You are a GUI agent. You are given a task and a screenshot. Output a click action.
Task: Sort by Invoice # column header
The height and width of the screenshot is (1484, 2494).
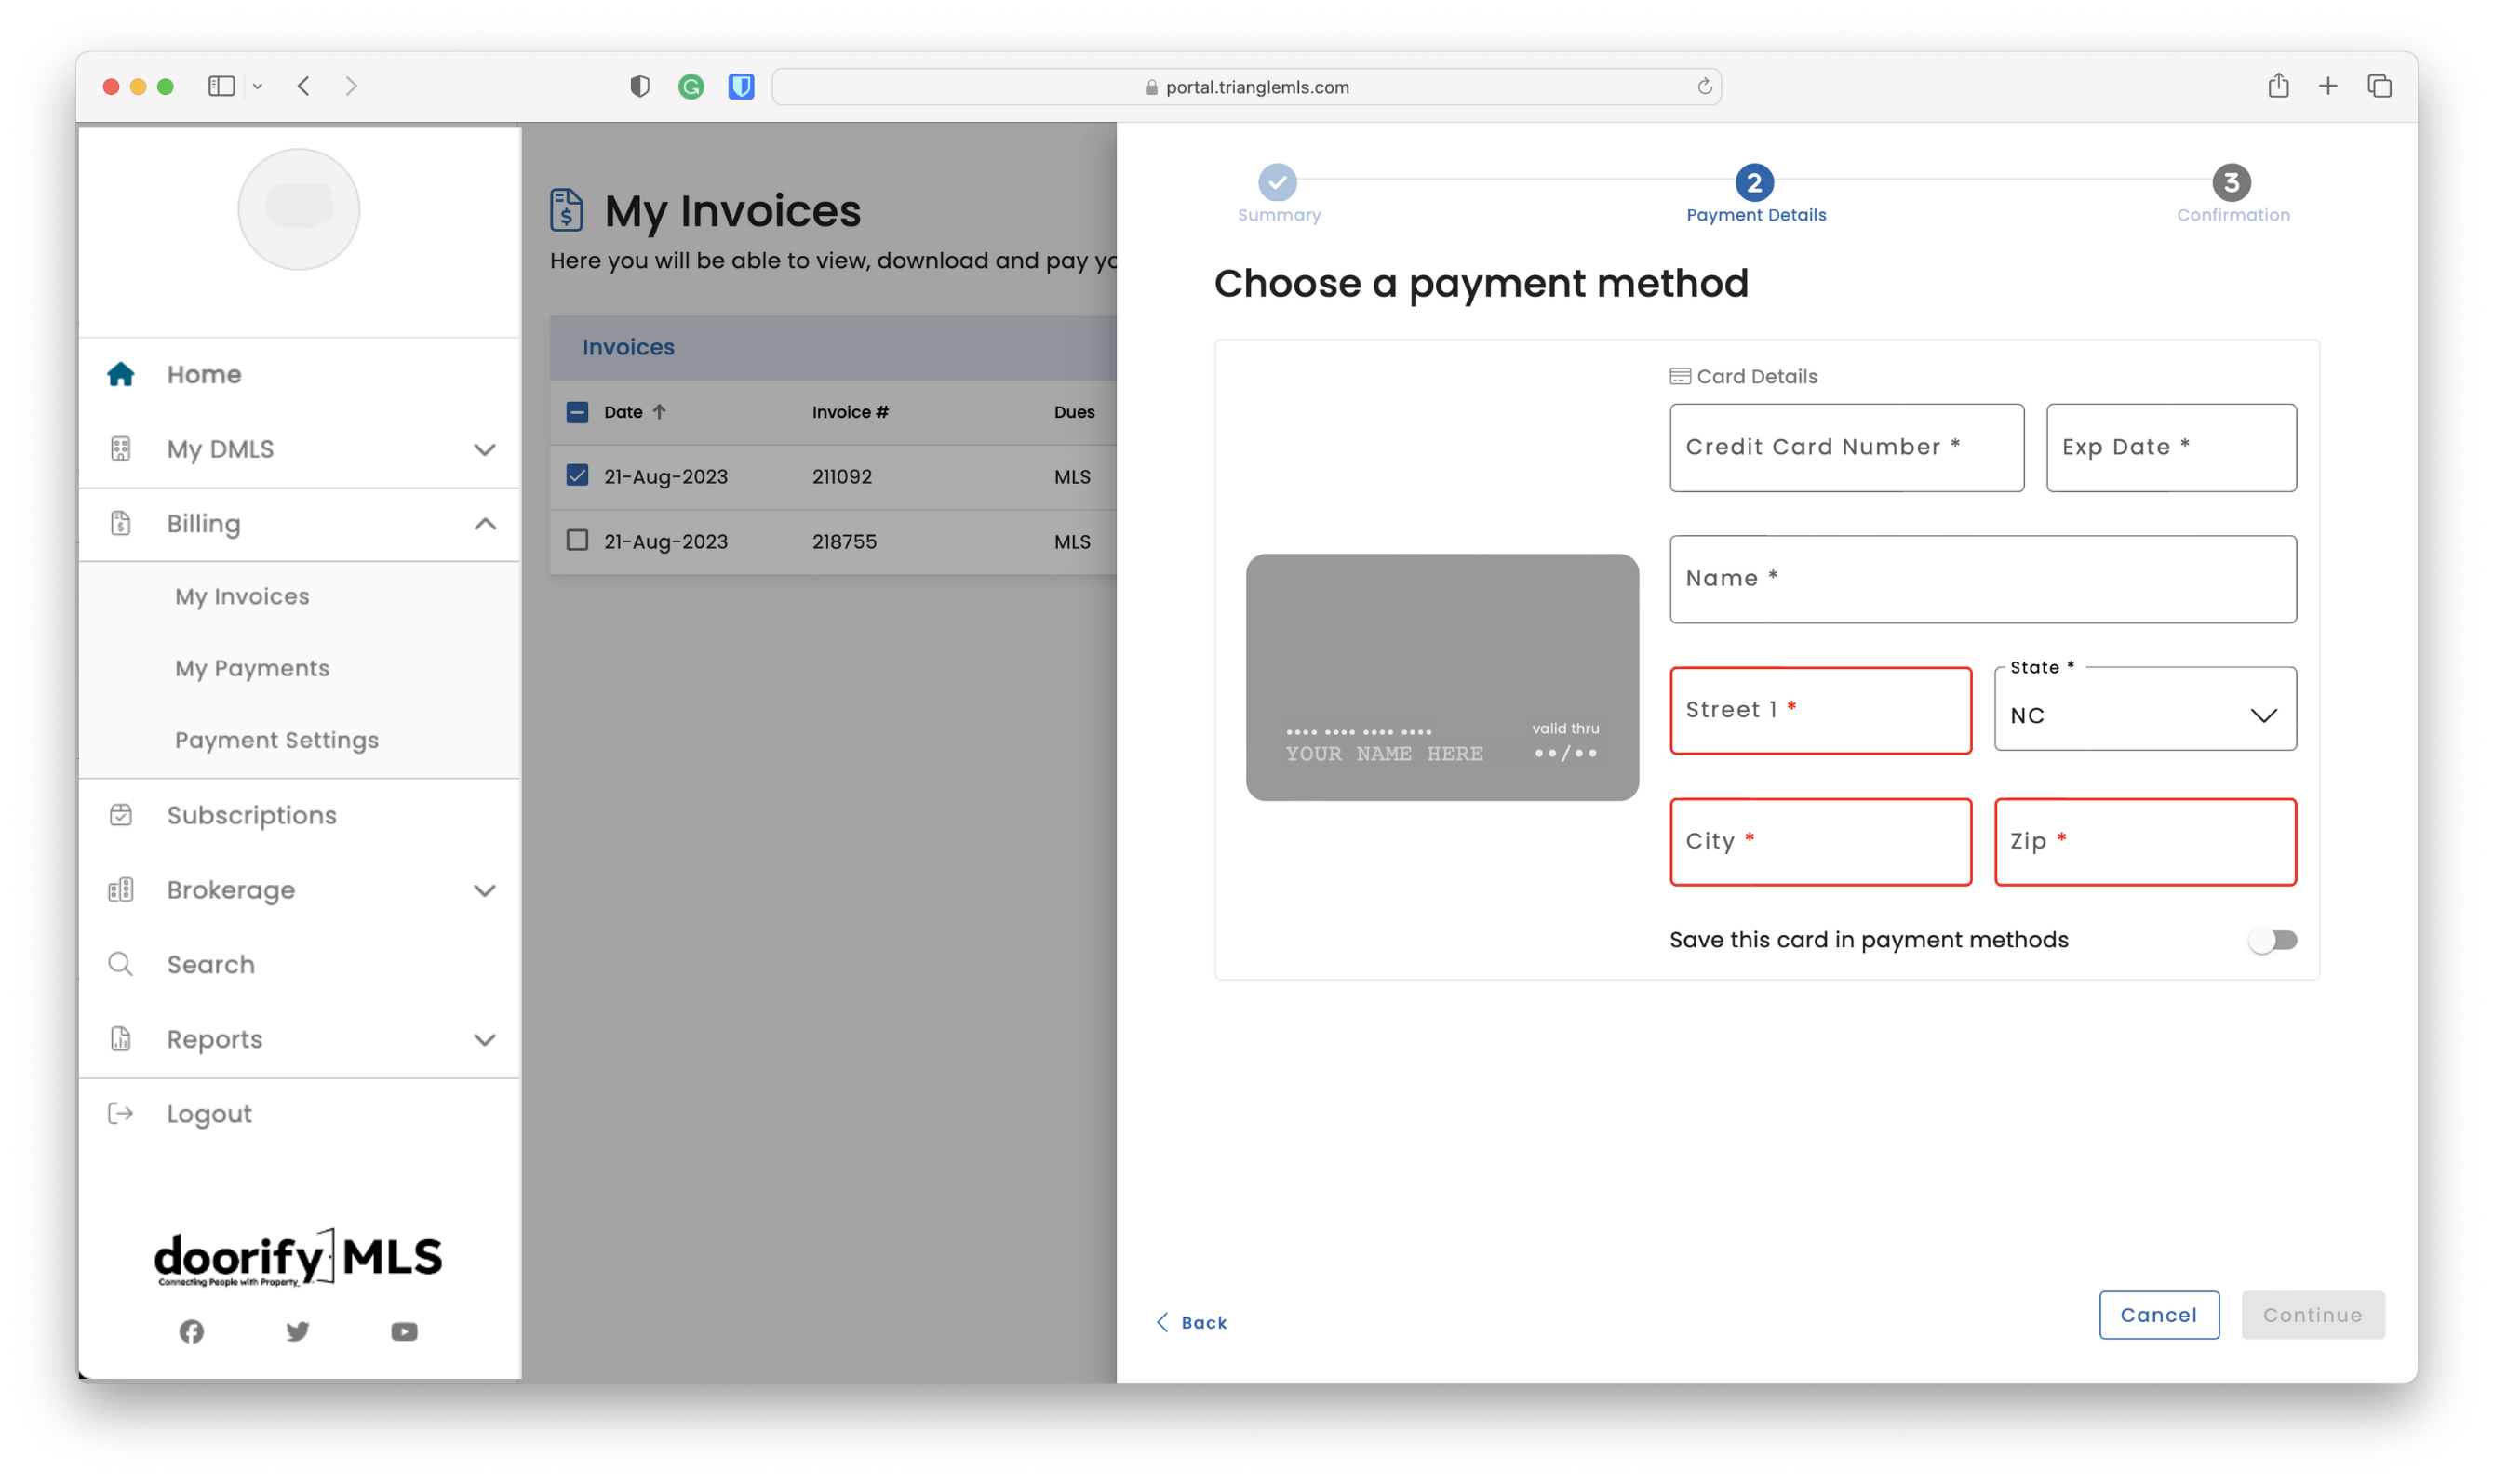pyautogui.click(x=850, y=411)
